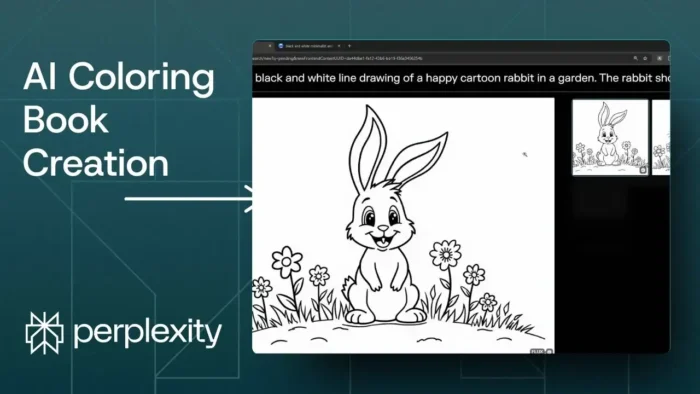
Task: Open the large rabbit coloring image
Action: (x=403, y=225)
